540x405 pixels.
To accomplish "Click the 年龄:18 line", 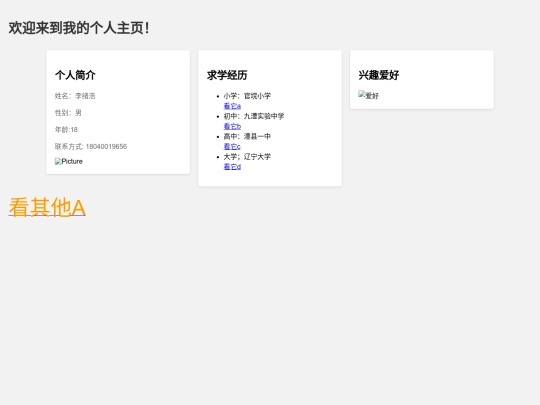I will point(66,130).
